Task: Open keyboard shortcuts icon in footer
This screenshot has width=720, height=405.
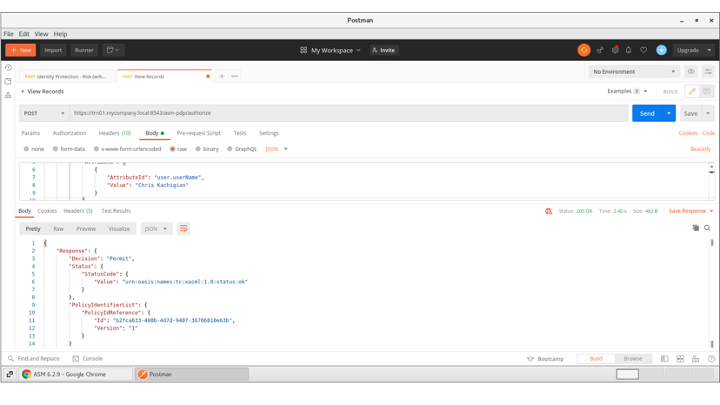Action: [x=696, y=359]
